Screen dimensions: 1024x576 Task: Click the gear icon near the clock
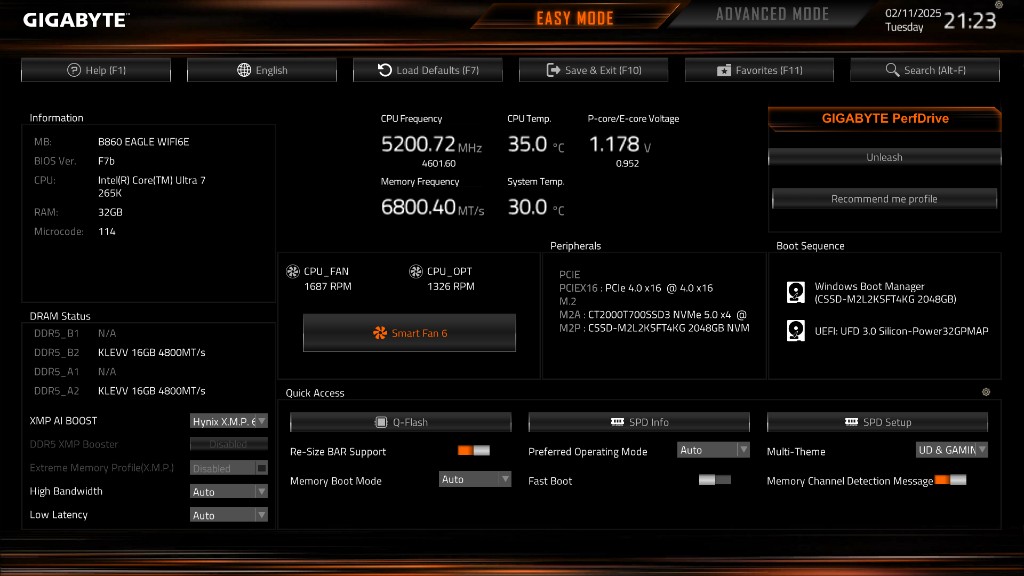pos(999,5)
